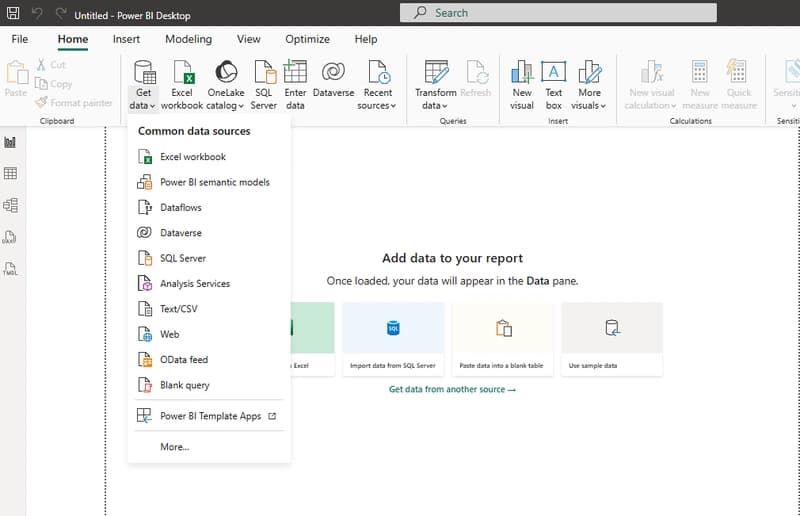Viewport: 800px width, 516px height.
Task: Select Text/CSV data source
Action: [209, 309]
